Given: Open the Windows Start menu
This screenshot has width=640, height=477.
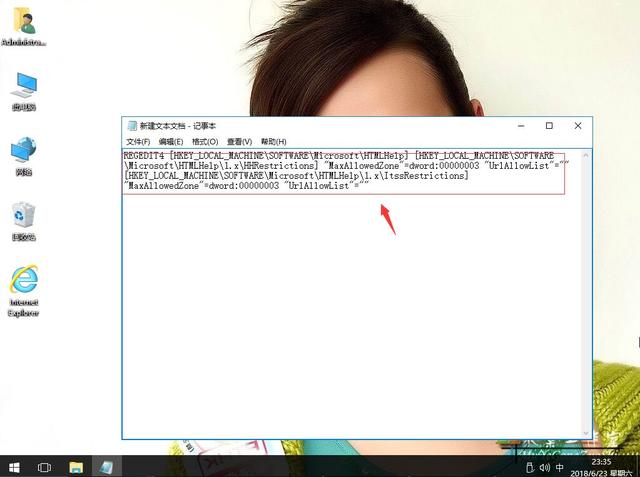Looking at the screenshot, I should (x=14, y=467).
